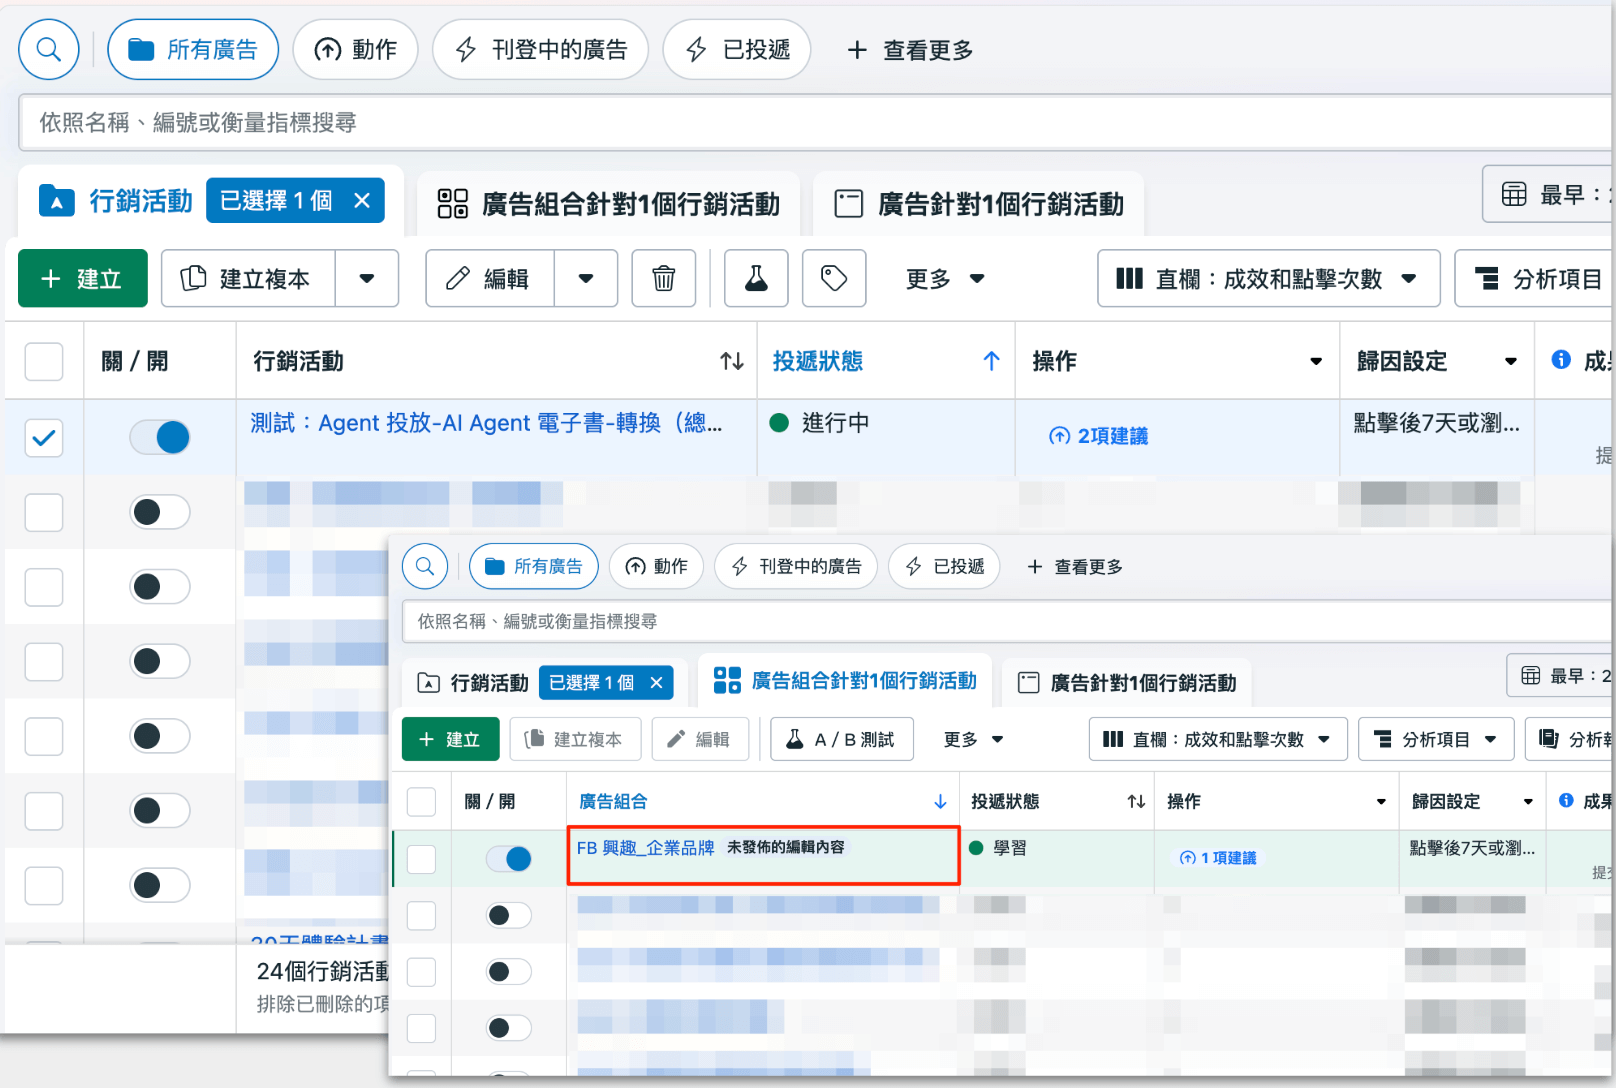Uncheck the selected campaign row checkbox
Image resolution: width=1616 pixels, height=1088 pixels.
[x=44, y=437]
